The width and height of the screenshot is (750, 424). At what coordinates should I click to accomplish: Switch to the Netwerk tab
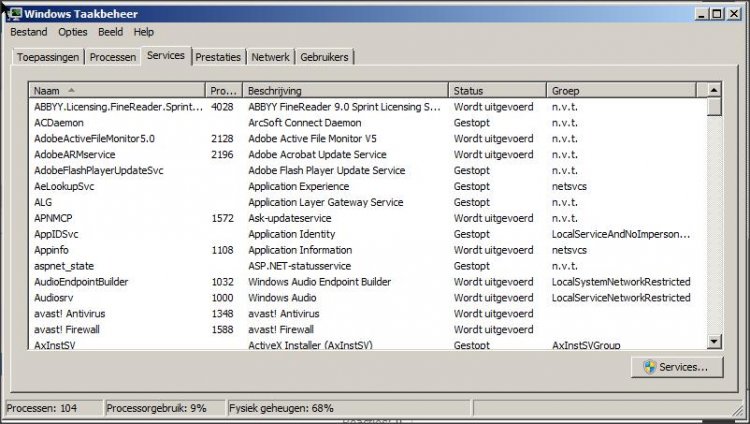[x=270, y=57]
